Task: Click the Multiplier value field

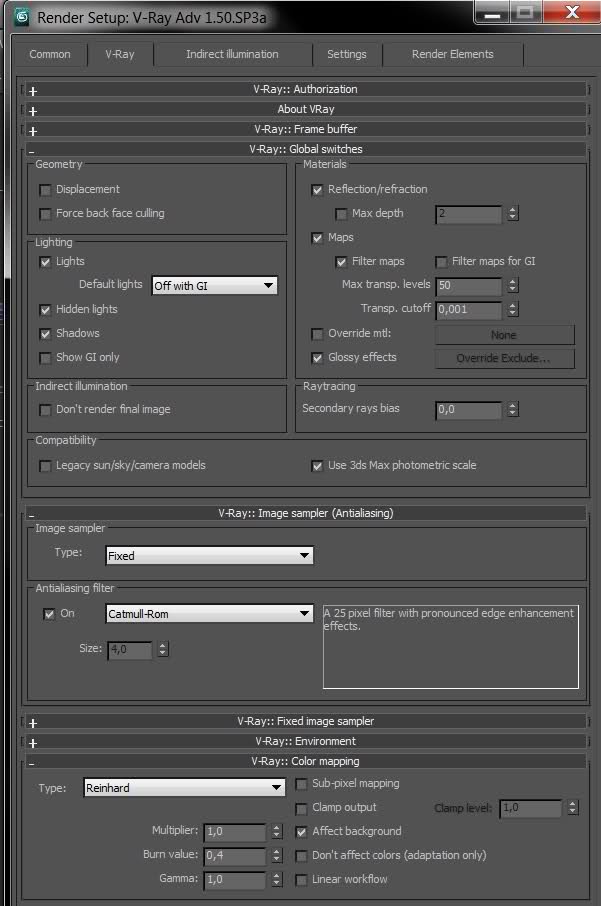Action: (x=235, y=832)
